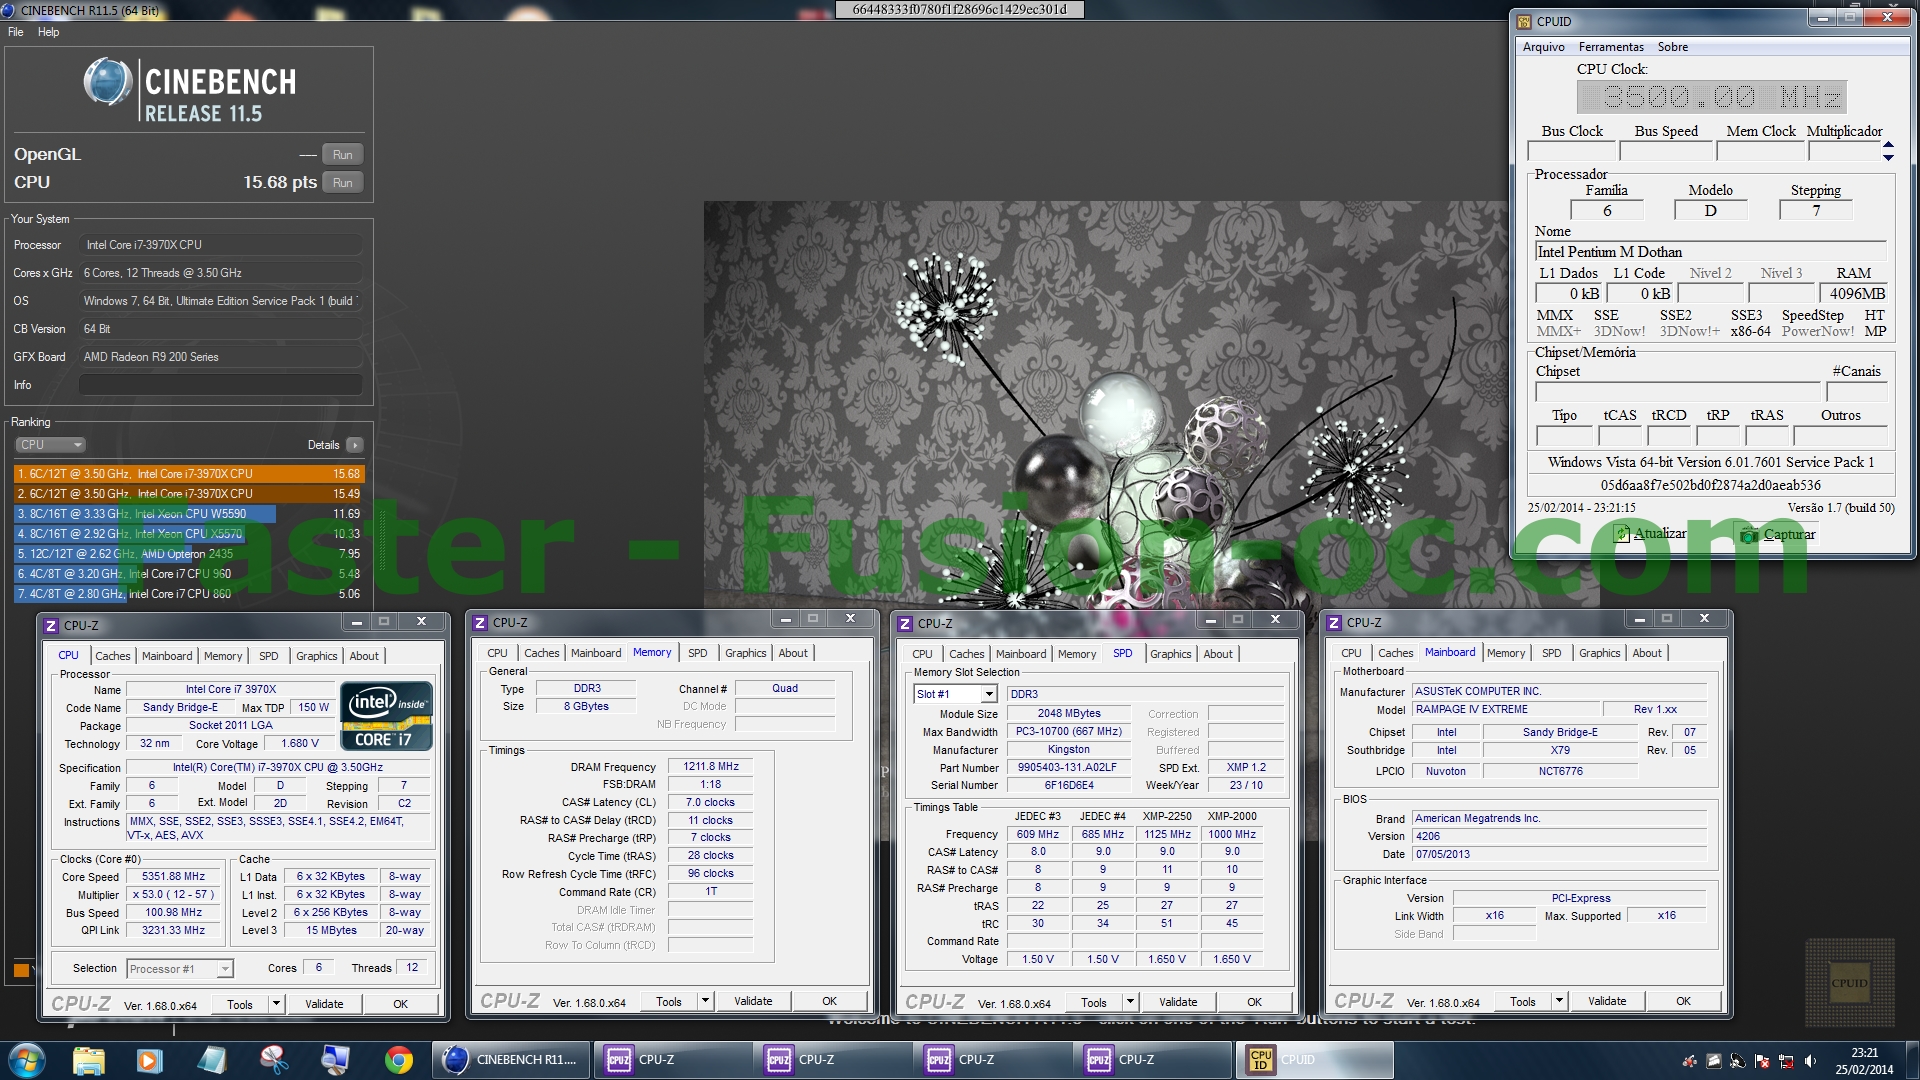Screen dimensions: 1920x1080
Task: Click the orange icon at Cinebench bottom-left
Action: (x=21, y=969)
